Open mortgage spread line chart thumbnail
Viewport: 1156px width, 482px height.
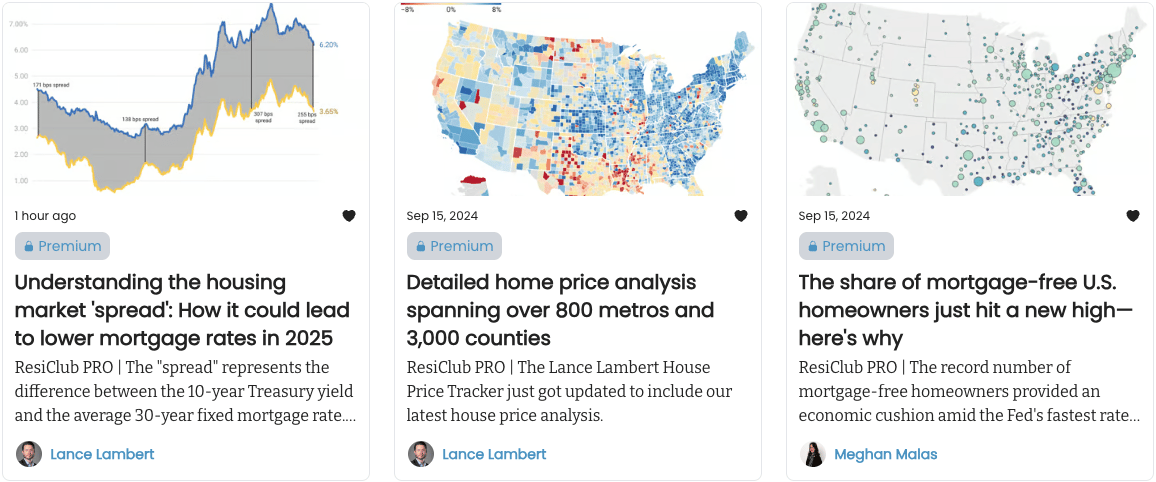click(x=185, y=100)
